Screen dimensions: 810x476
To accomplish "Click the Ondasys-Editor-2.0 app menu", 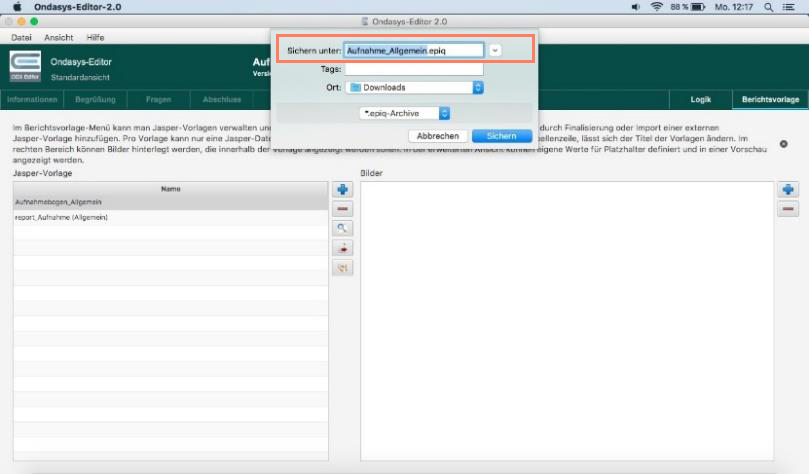I will [x=77, y=7].
